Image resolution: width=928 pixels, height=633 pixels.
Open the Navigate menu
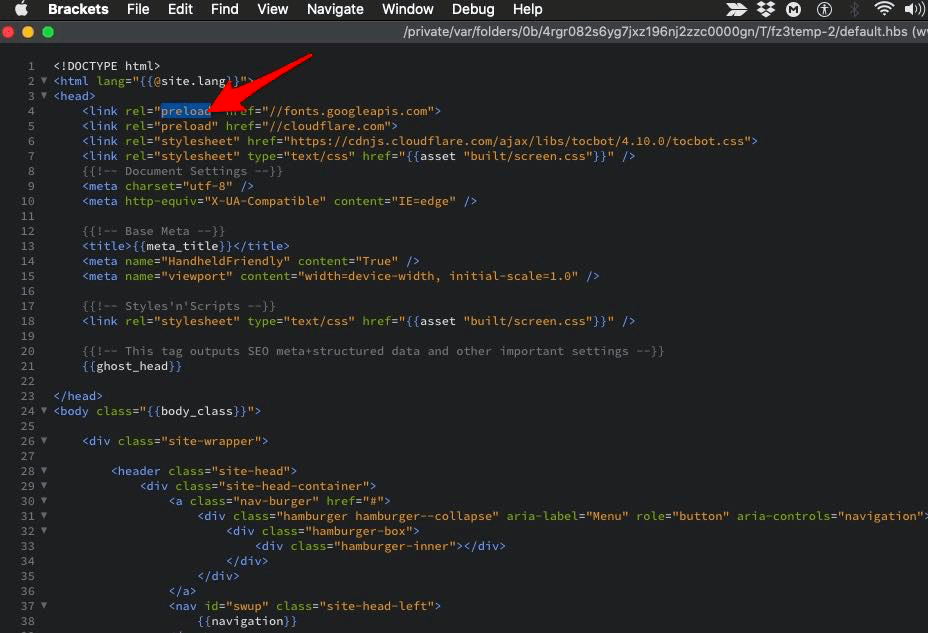[335, 9]
